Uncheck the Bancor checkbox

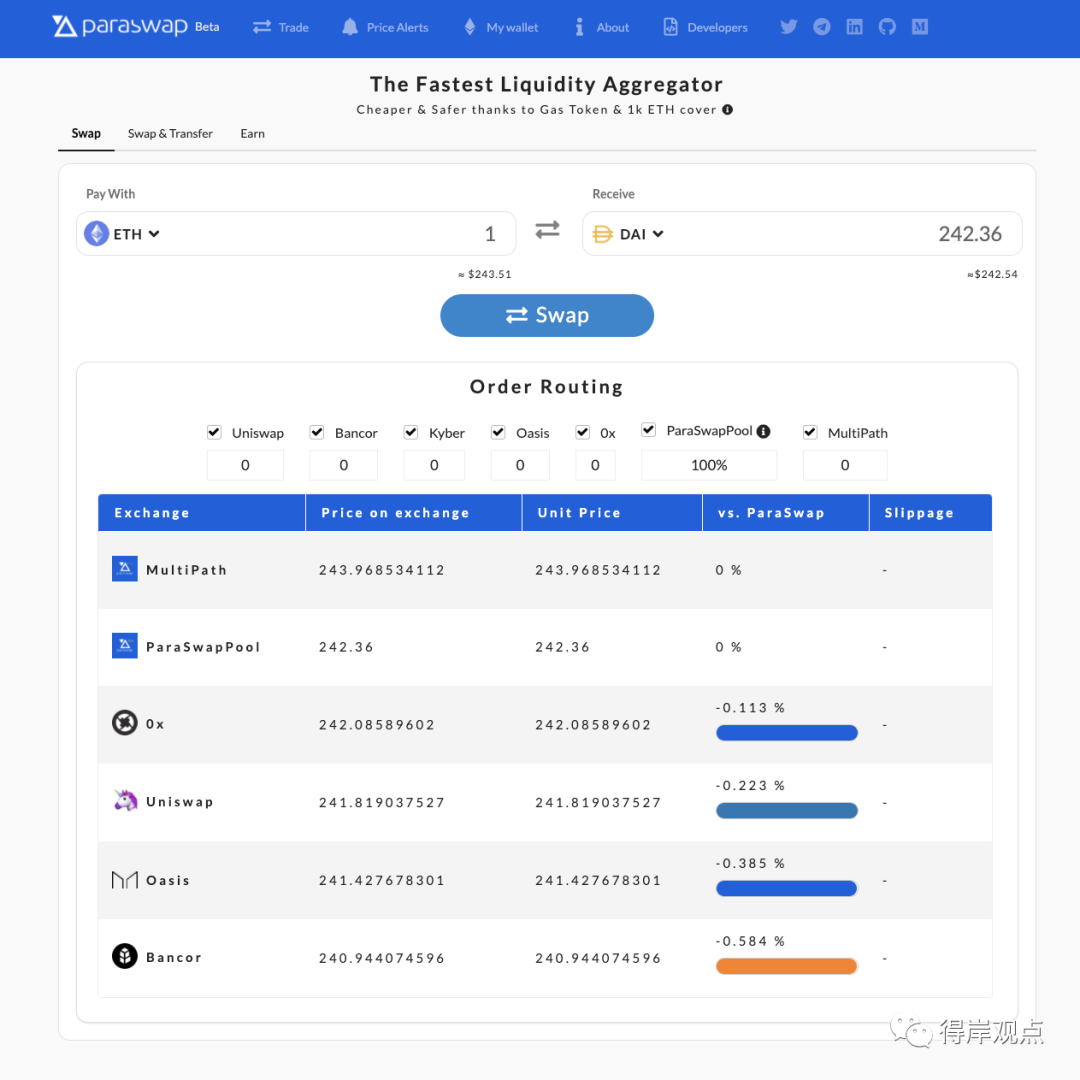point(317,433)
